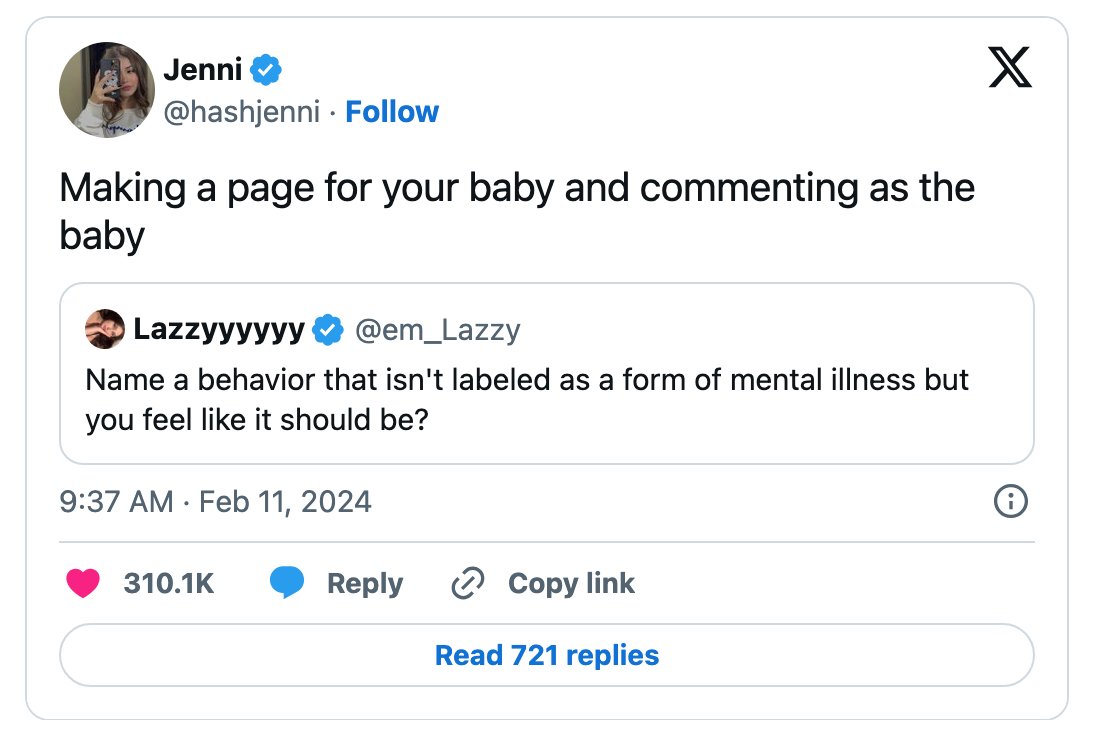Follow the @hashjenni account
Viewport: 1093px width, 742px height.
pos(392,112)
